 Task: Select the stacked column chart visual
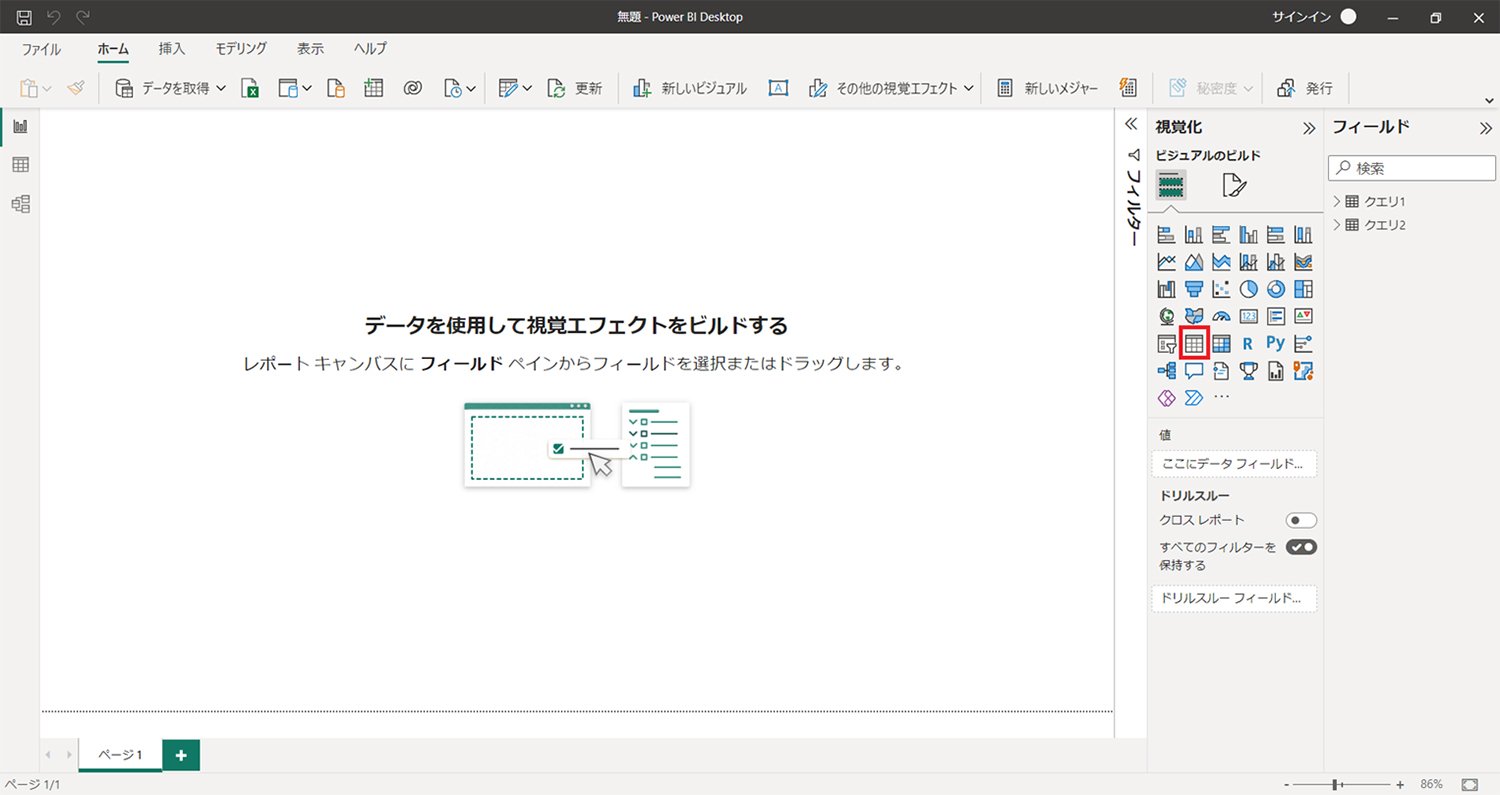pyautogui.click(x=1194, y=235)
